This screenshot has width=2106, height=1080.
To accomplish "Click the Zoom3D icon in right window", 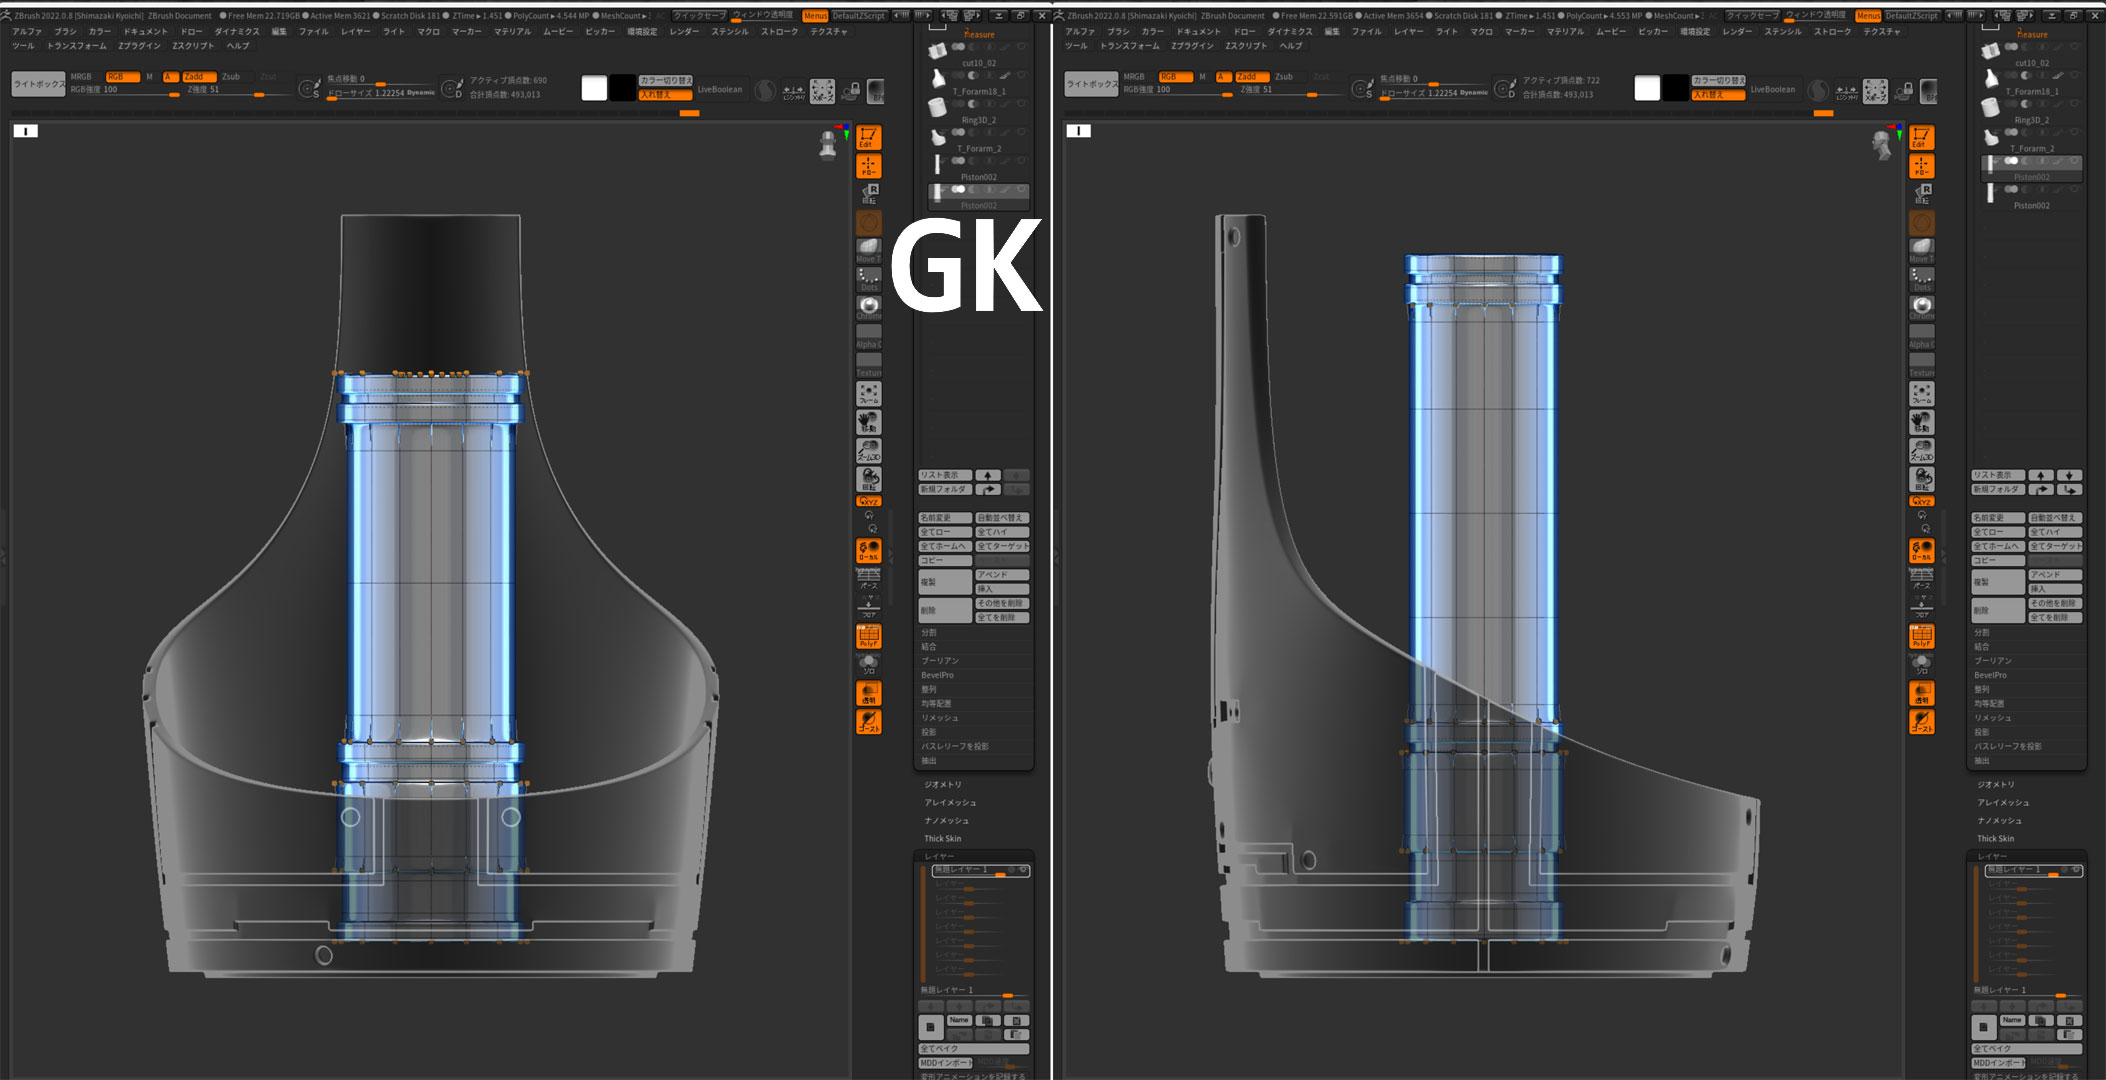I will [1921, 451].
